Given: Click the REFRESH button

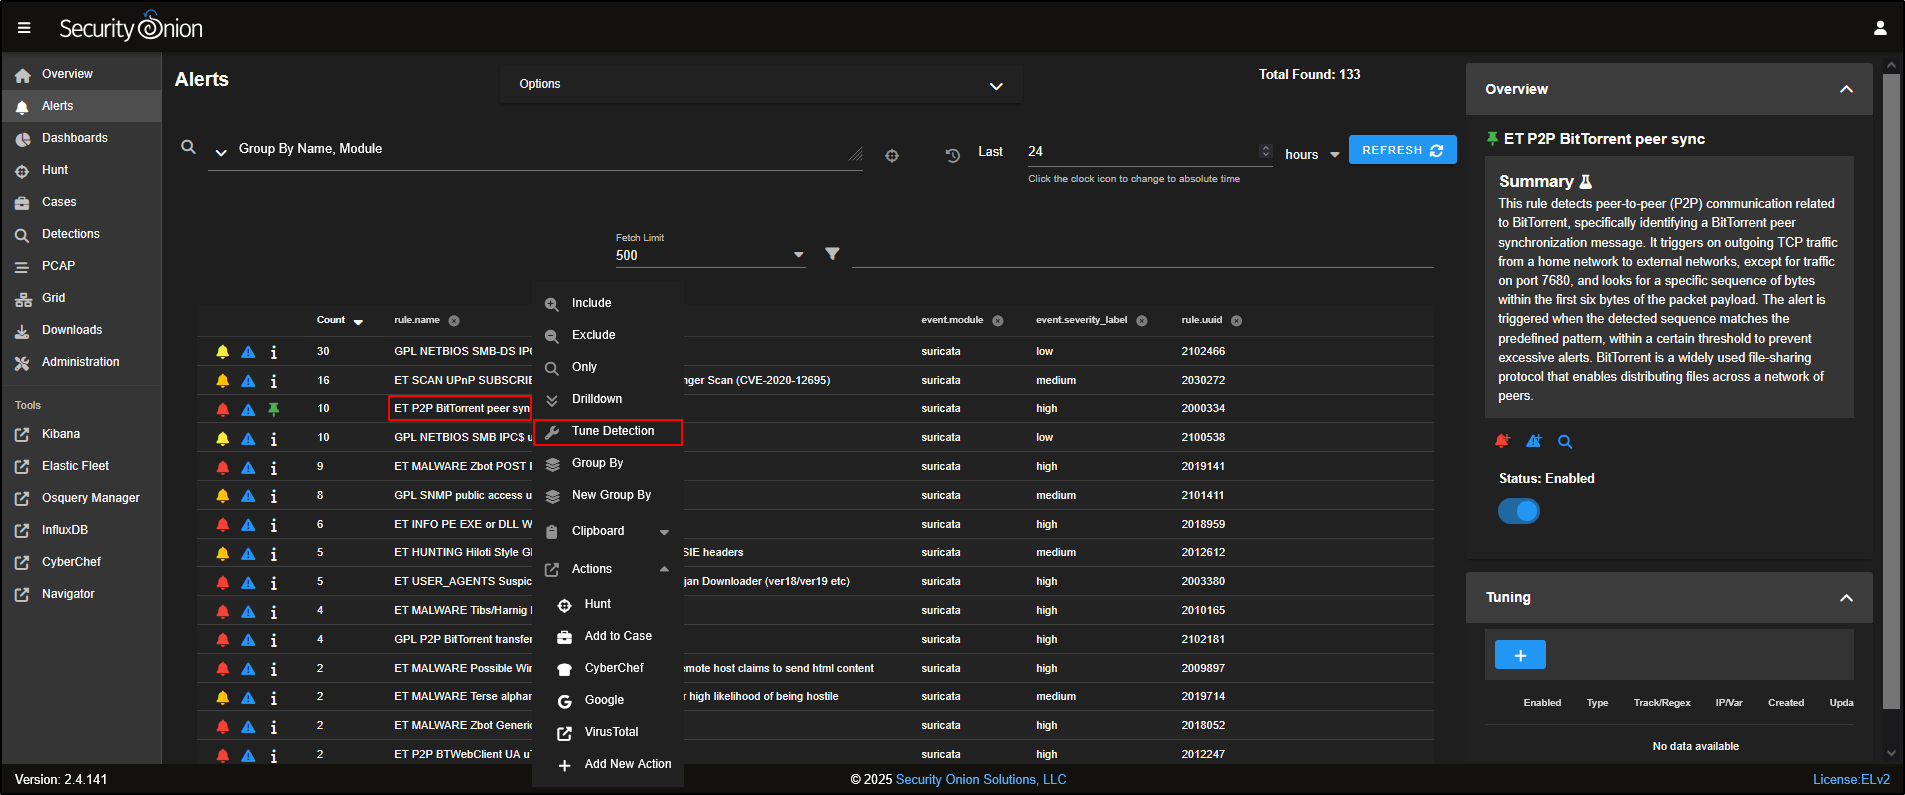Looking at the screenshot, I should [1402, 150].
